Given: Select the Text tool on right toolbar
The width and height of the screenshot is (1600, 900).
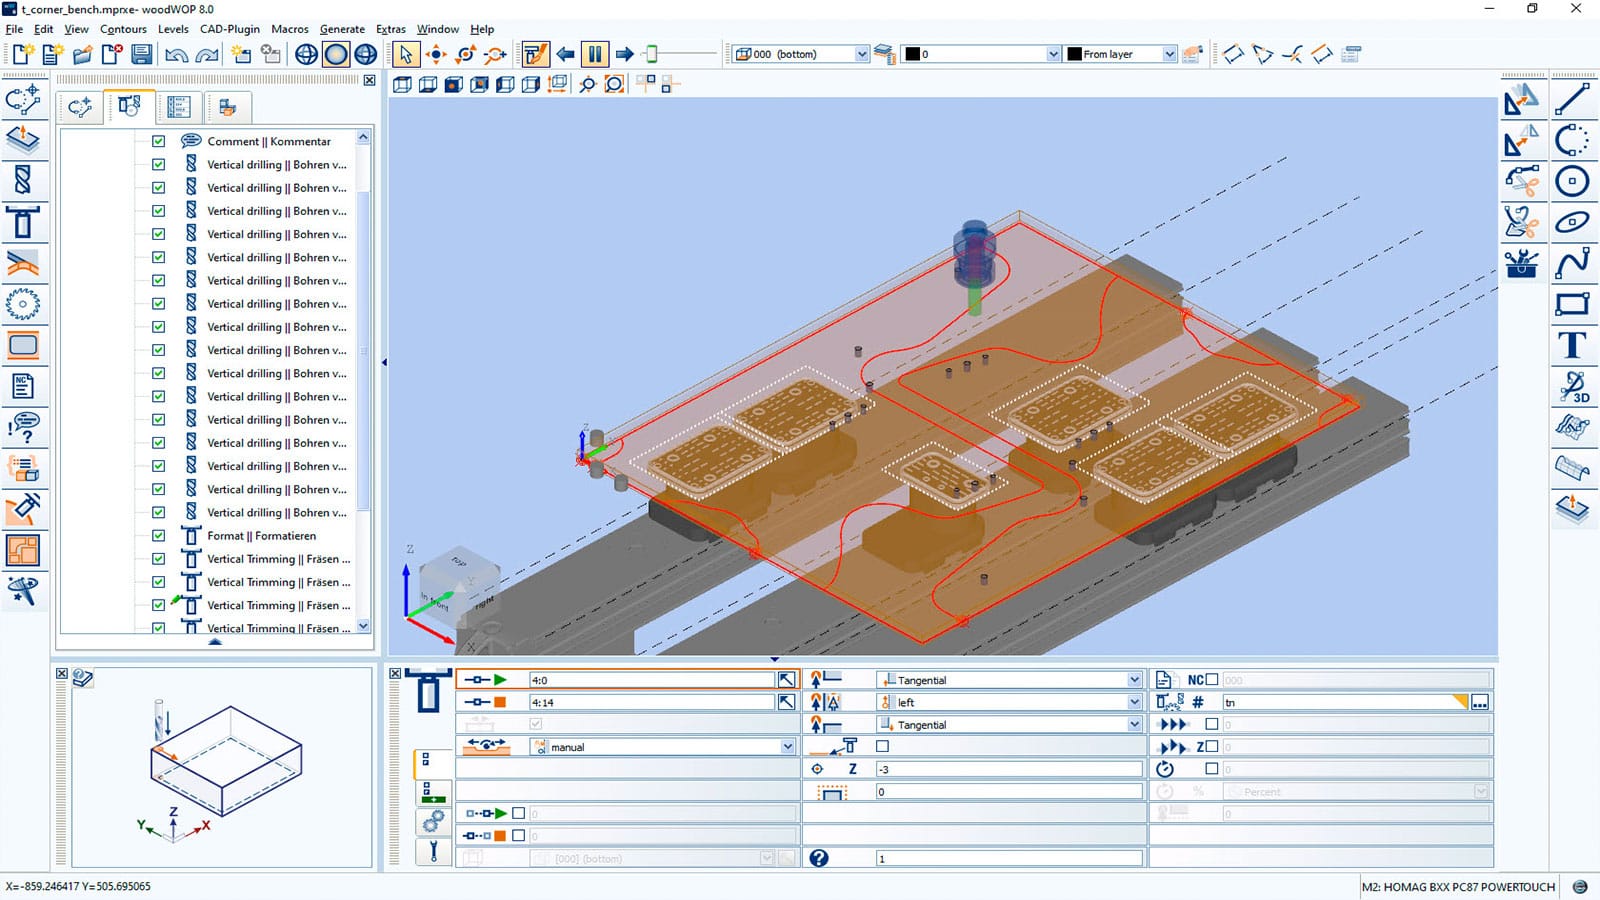Looking at the screenshot, I should pyautogui.click(x=1572, y=344).
